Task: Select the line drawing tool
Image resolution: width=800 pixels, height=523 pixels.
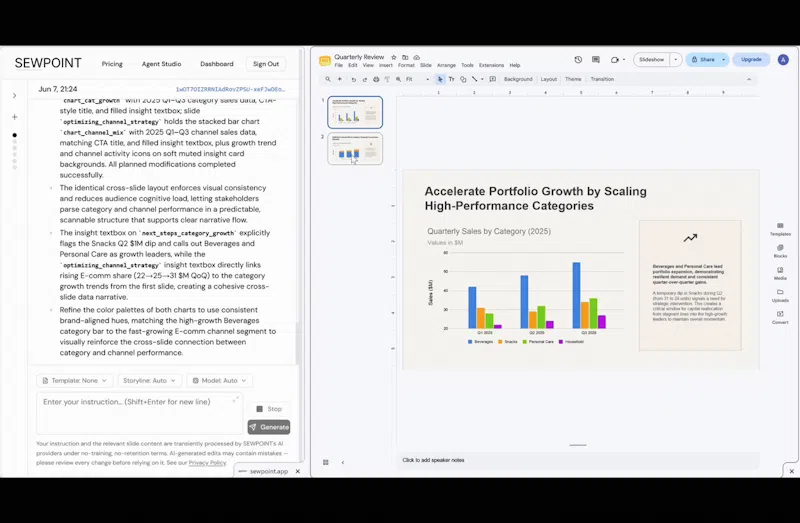Action: (x=474, y=79)
